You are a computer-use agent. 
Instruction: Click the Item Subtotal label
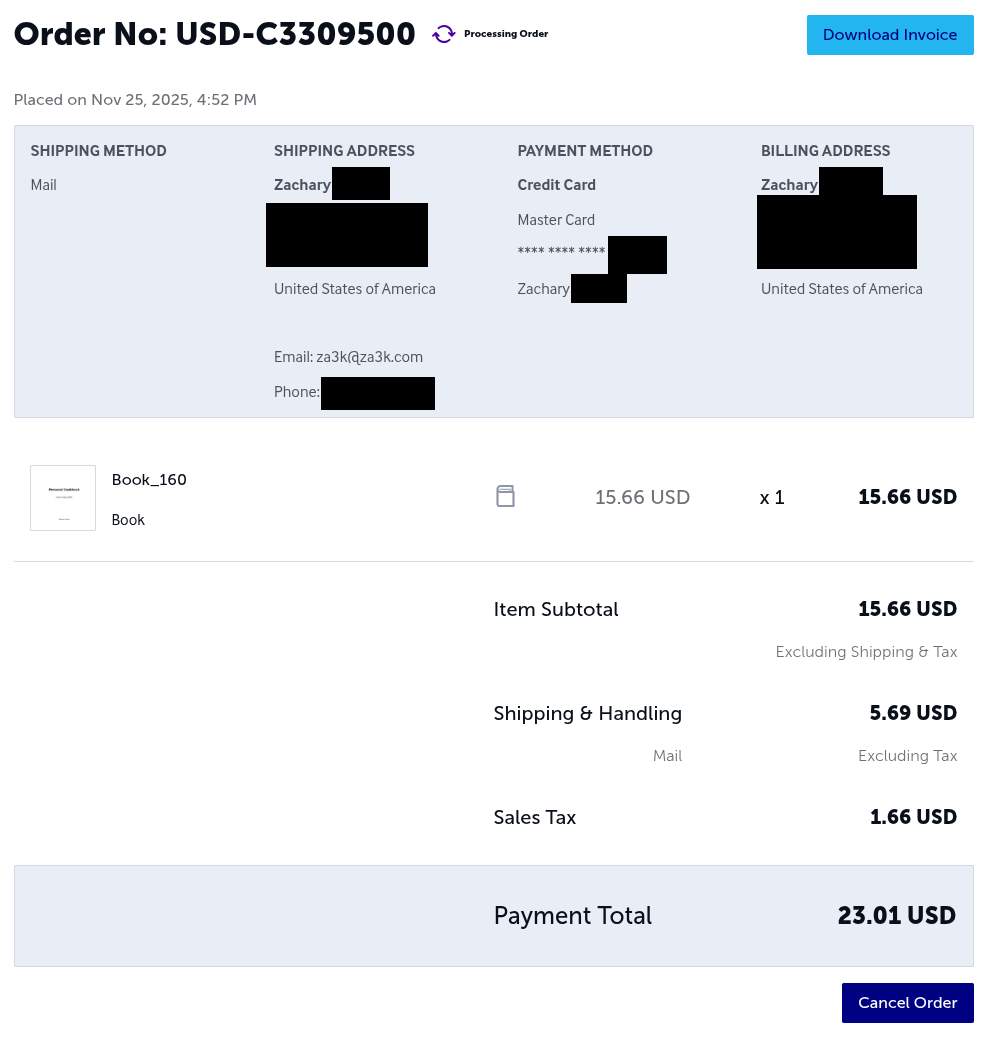[x=556, y=609]
